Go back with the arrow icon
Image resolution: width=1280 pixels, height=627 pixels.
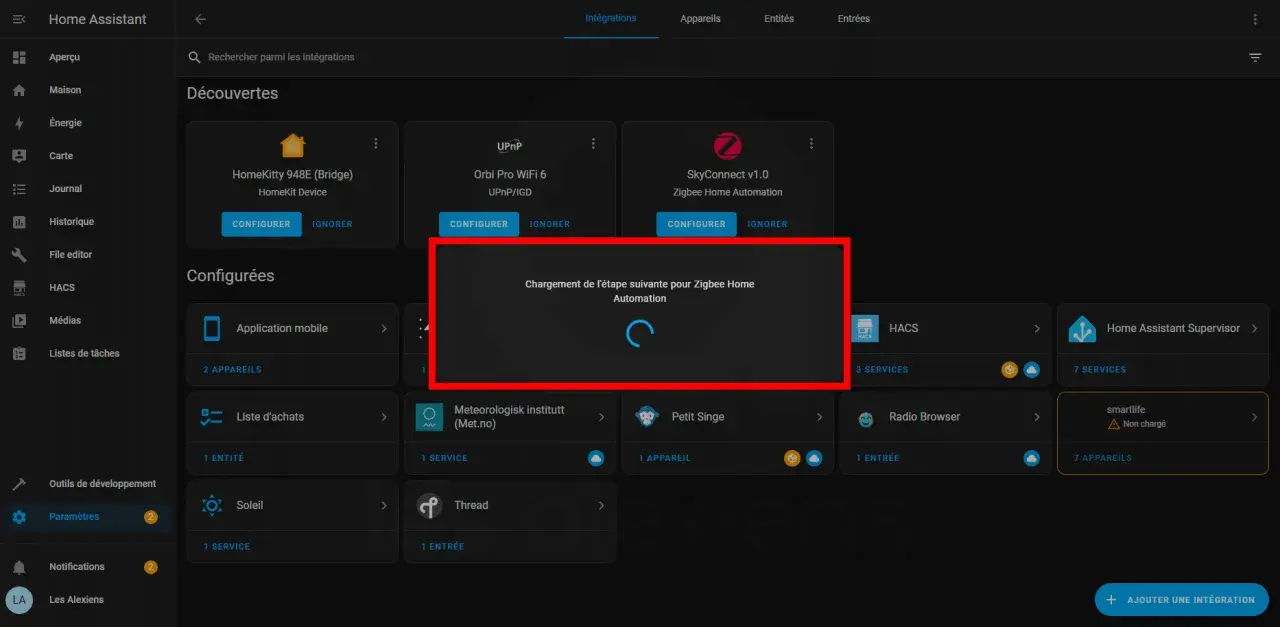click(200, 19)
